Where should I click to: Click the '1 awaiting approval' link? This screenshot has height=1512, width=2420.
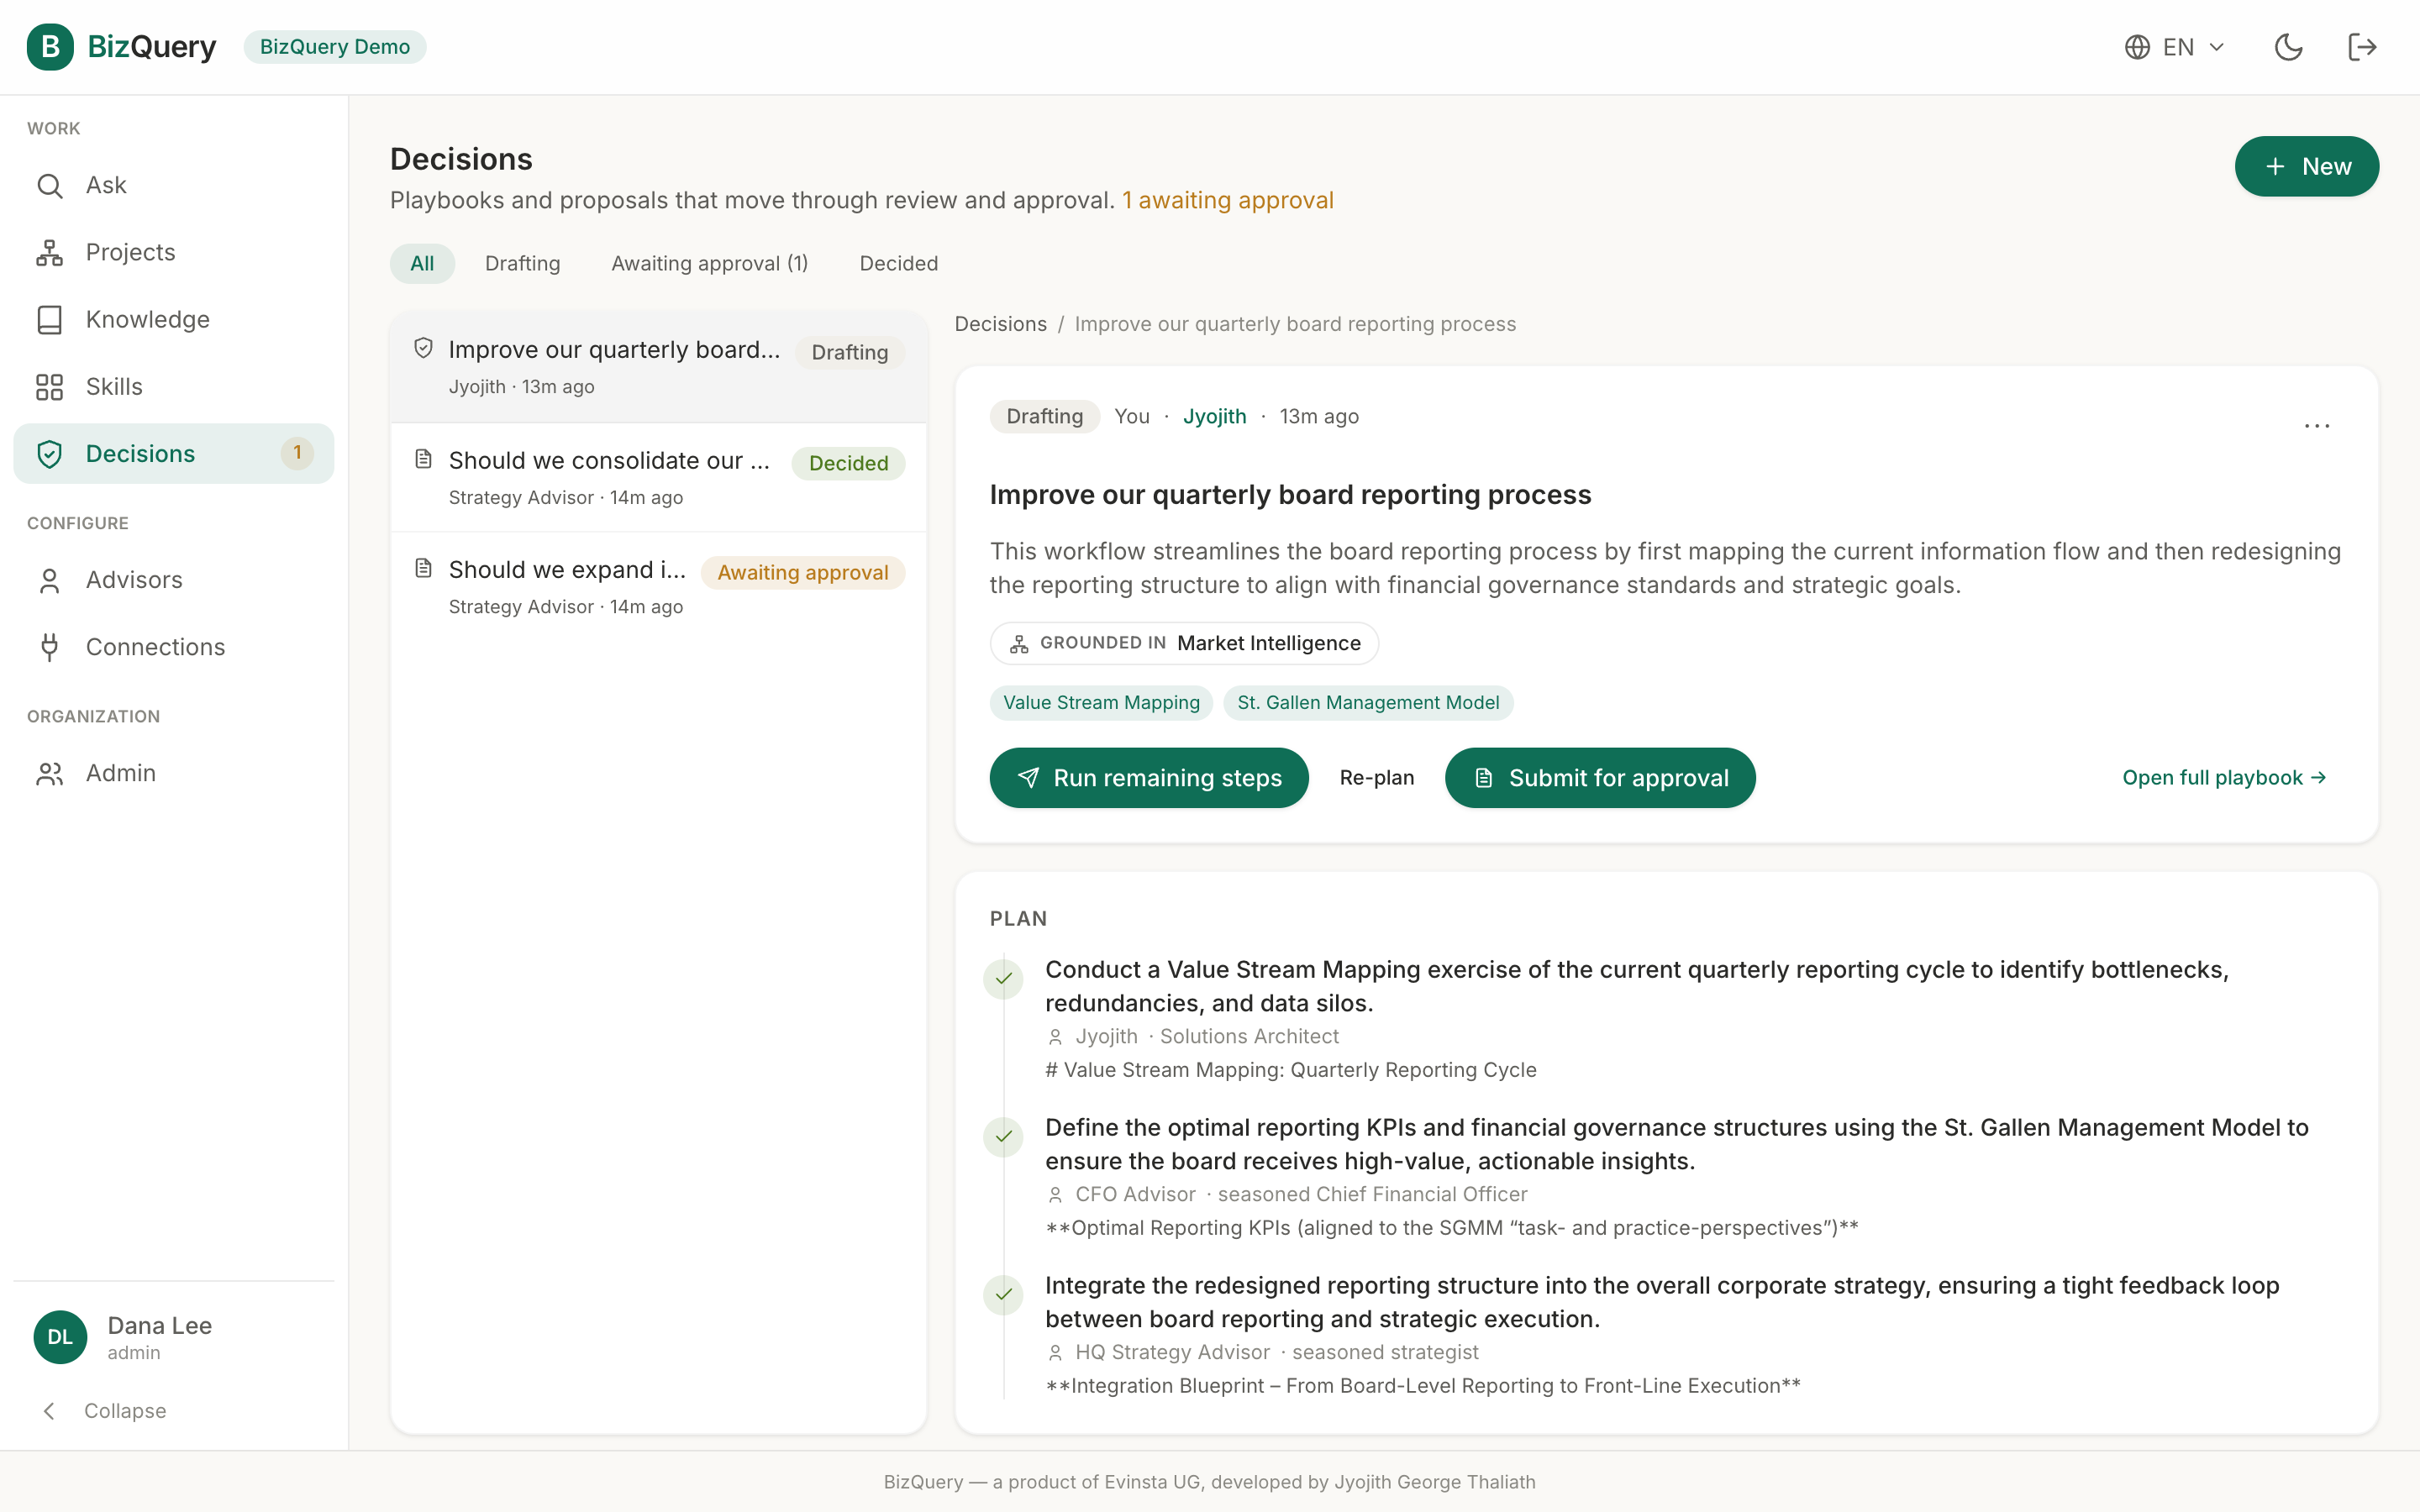click(x=1227, y=200)
